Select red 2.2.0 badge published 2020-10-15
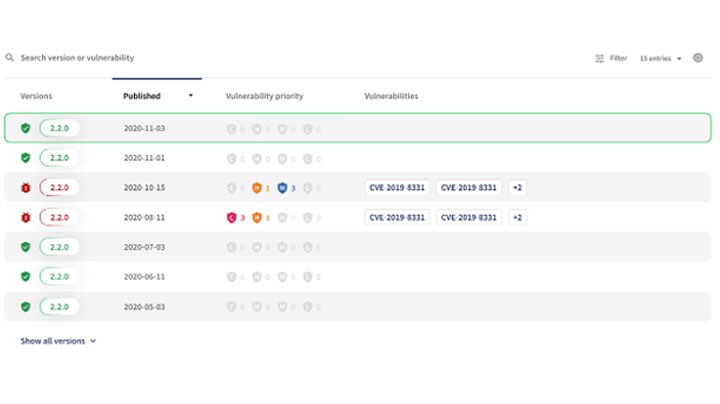Viewport: 720px width, 404px height. 59,188
